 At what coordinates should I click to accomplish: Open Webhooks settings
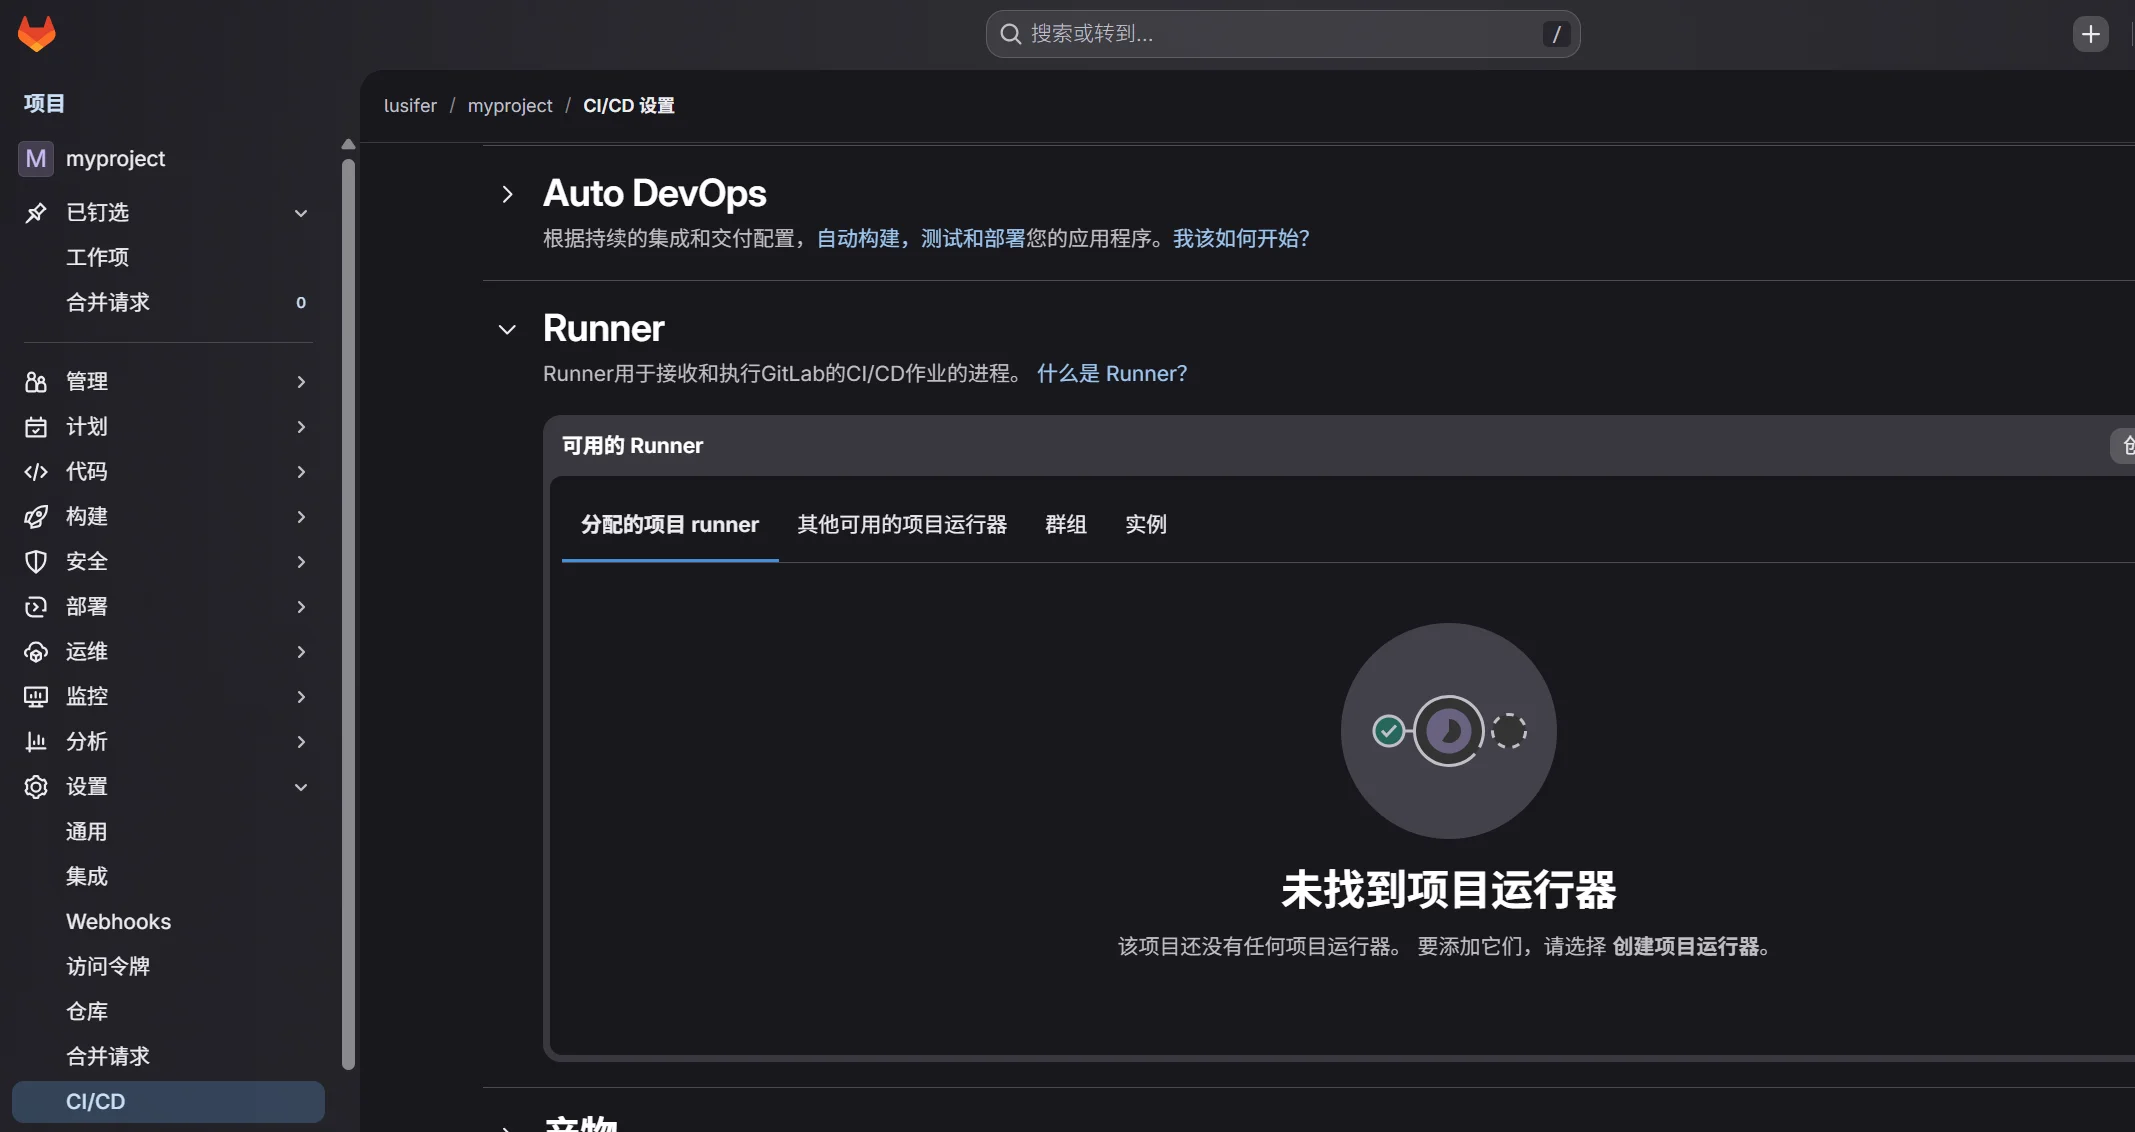168,921
